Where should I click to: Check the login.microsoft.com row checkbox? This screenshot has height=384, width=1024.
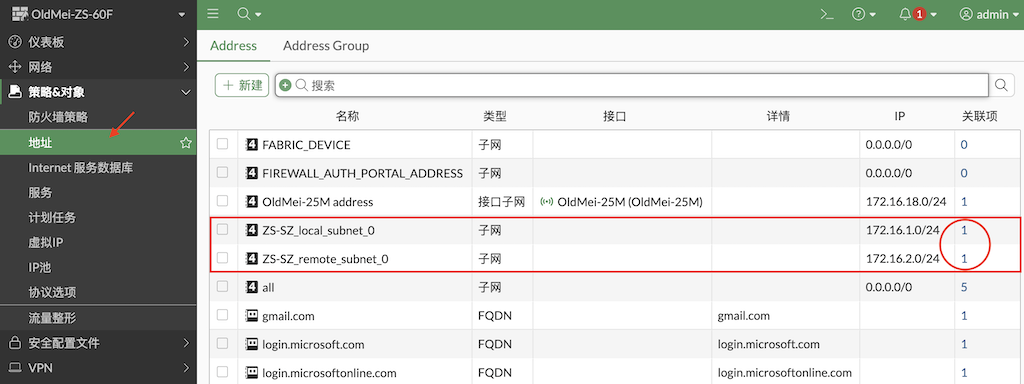[223, 344]
